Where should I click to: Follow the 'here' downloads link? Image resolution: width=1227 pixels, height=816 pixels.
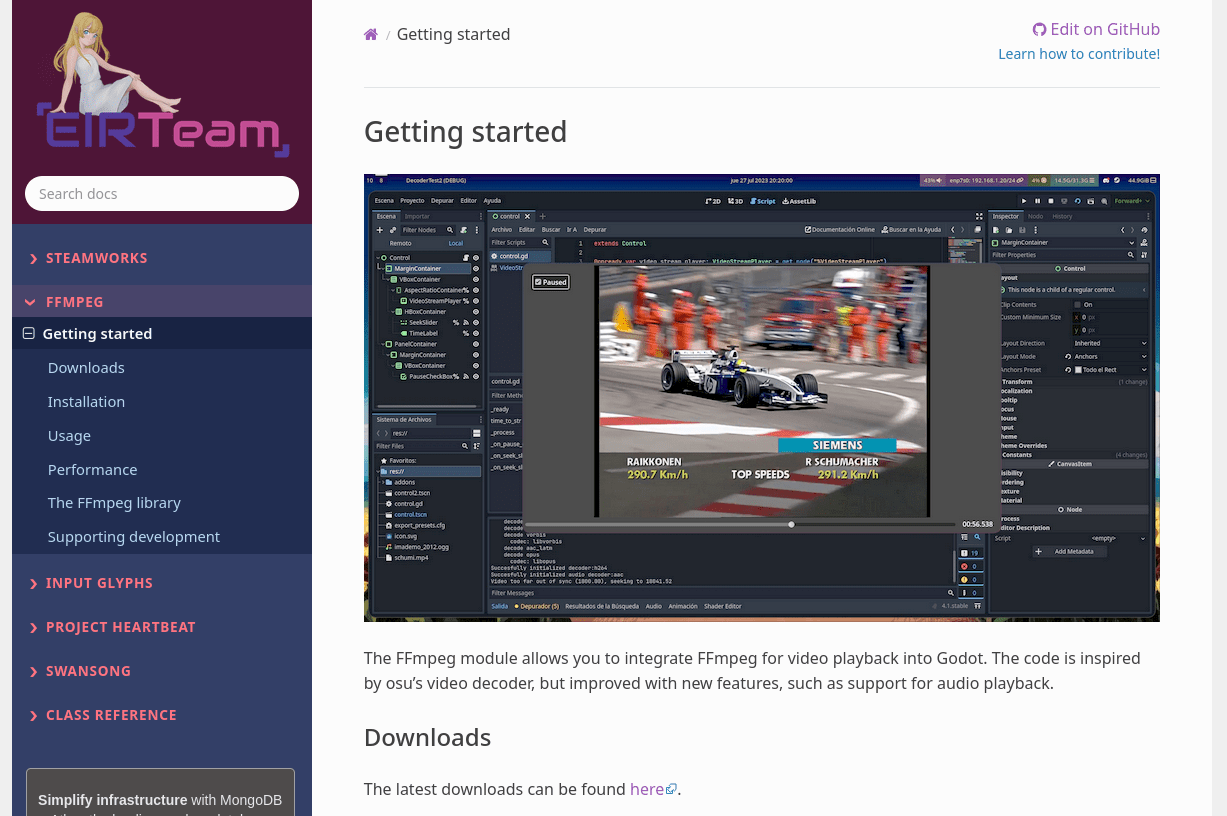pyautogui.click(x=653, y=789)
